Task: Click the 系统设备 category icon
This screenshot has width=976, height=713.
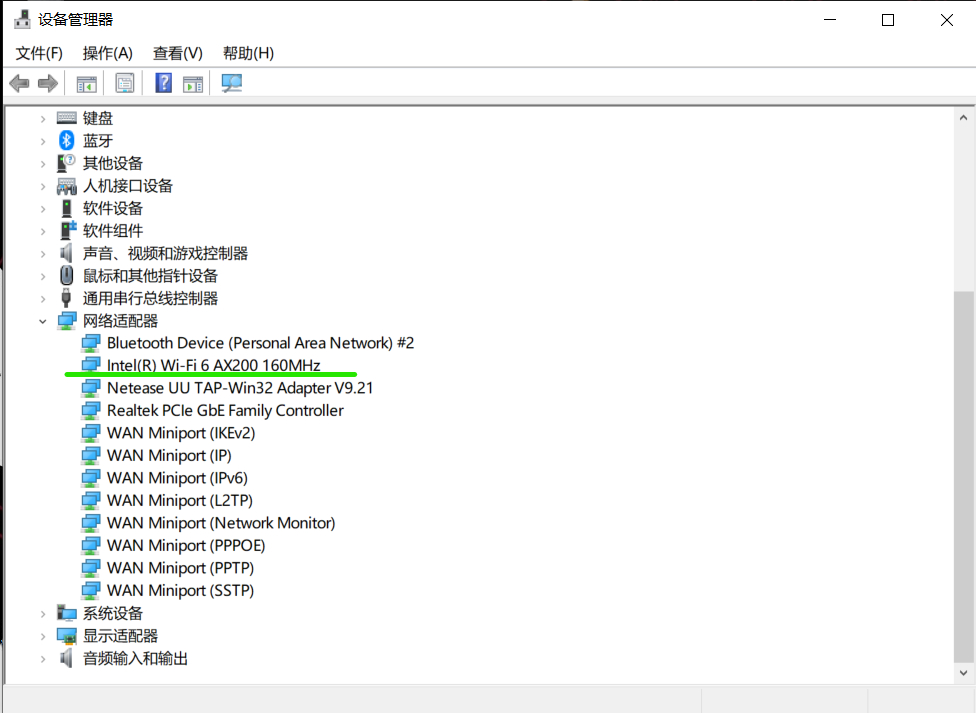Action: tap(67, 613)
